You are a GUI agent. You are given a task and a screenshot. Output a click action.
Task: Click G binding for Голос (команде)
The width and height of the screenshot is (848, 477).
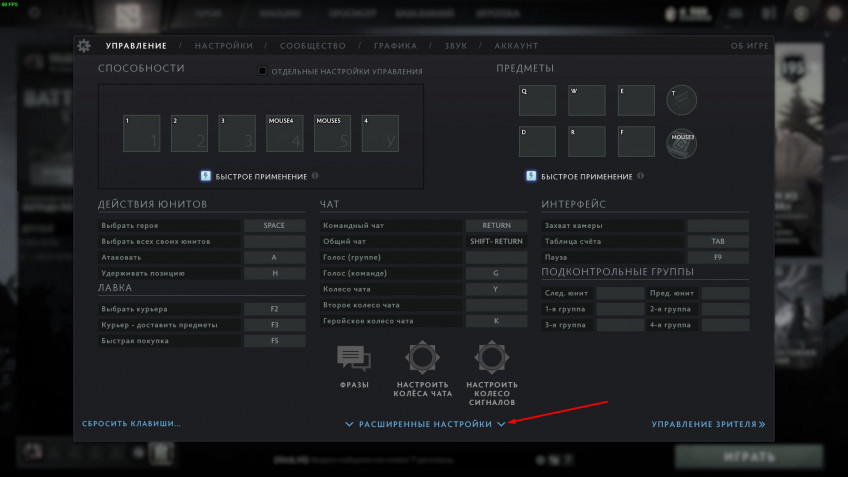pyautogui.click(x=496, y=273)
